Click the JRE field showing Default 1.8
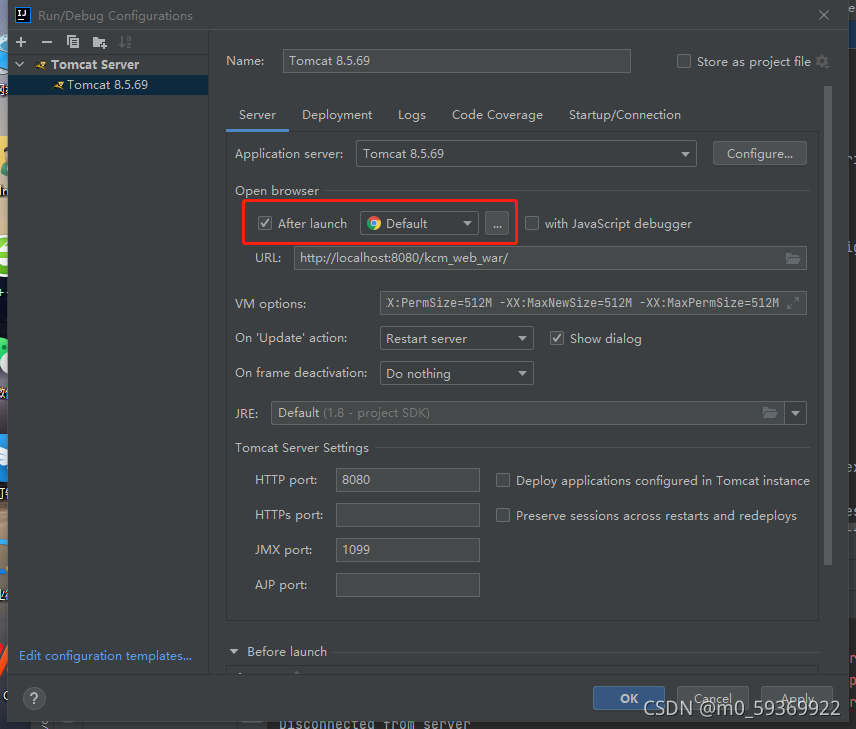 (x=527, y=413)
